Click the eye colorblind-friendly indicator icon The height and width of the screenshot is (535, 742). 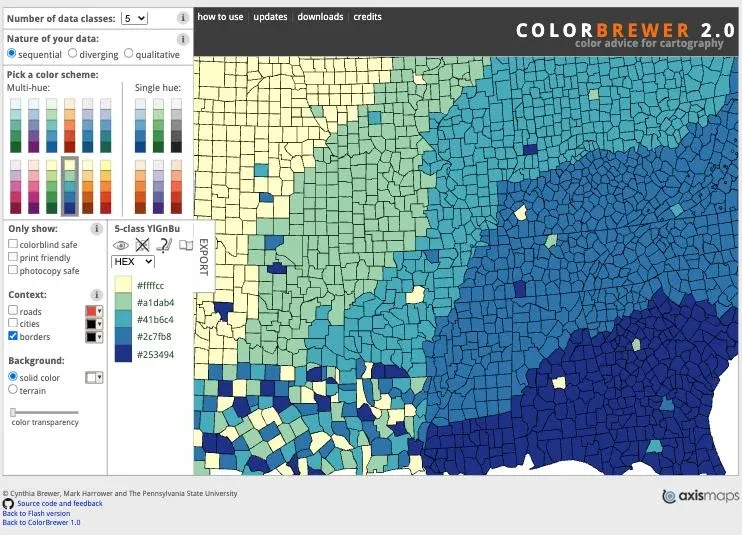[121, 245]
